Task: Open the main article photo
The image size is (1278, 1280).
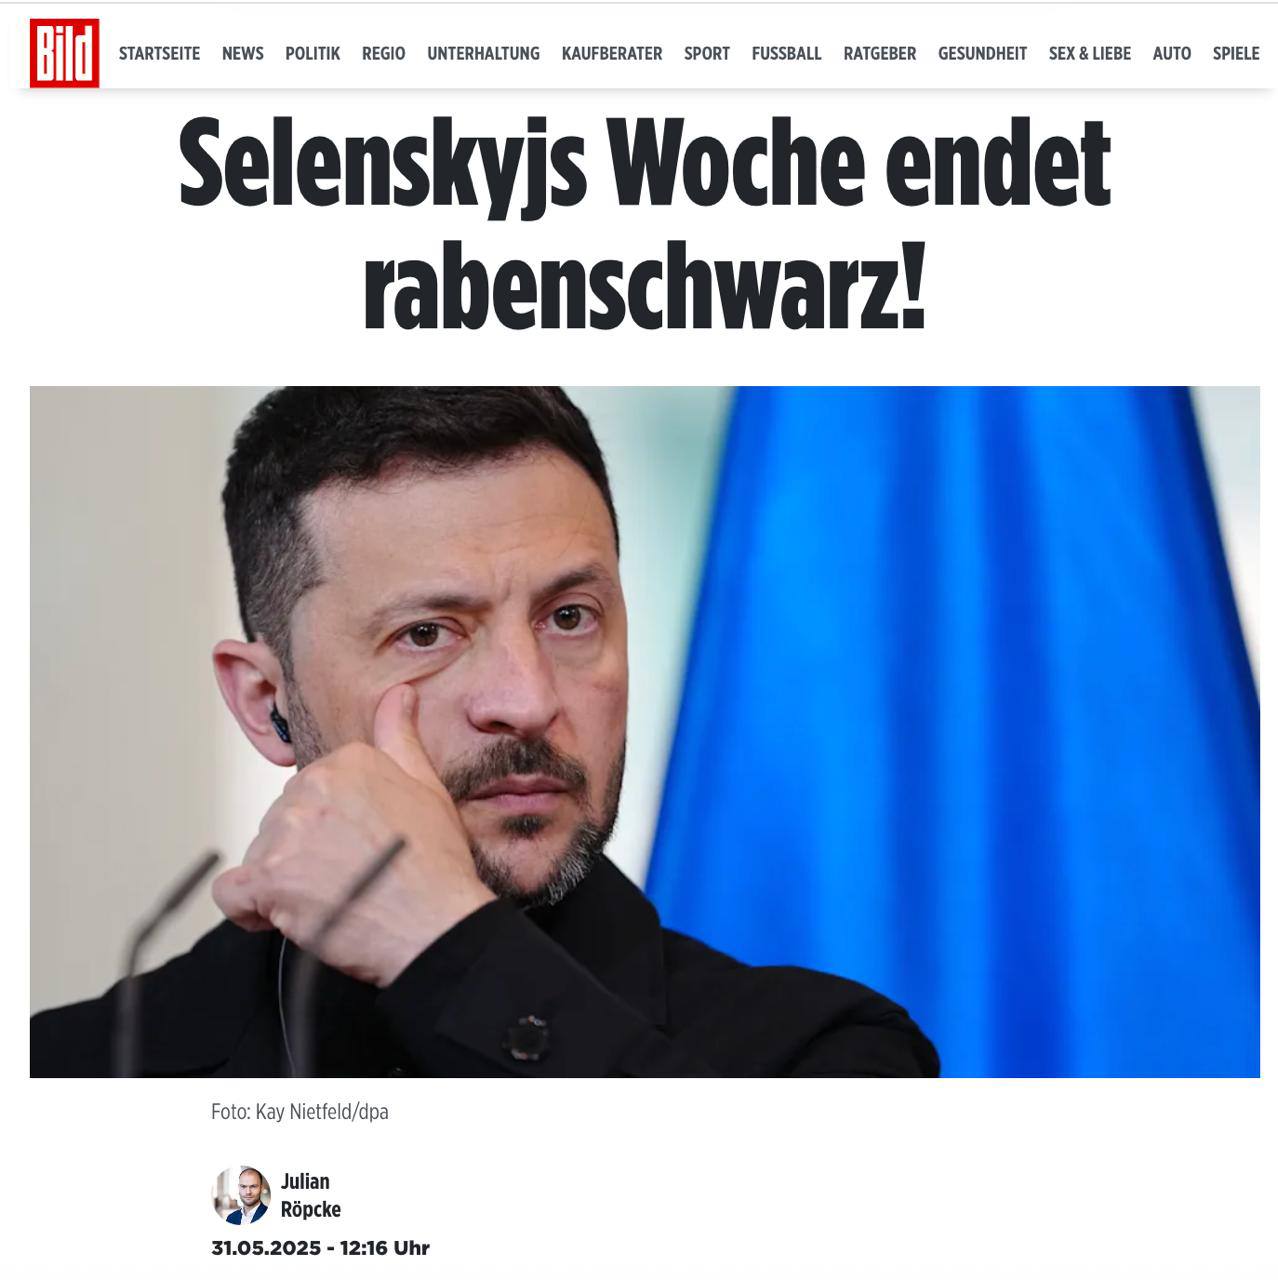Action: [645, 732]
